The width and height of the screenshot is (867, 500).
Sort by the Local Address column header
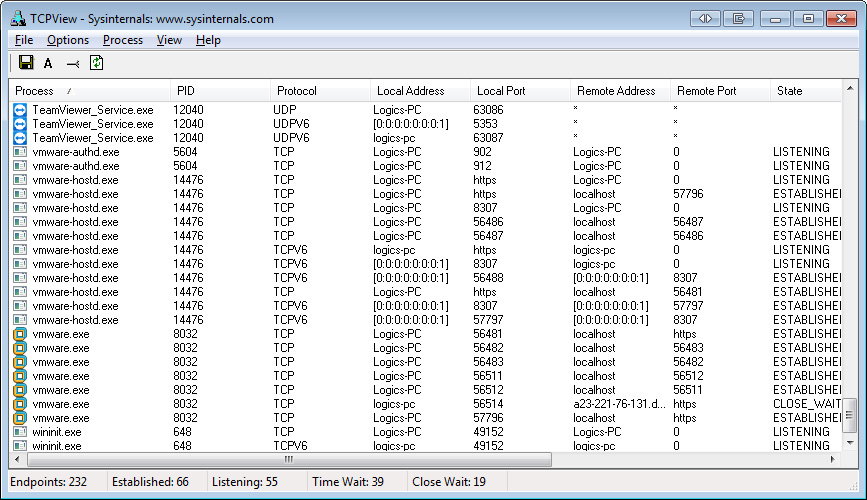(420, 91)
